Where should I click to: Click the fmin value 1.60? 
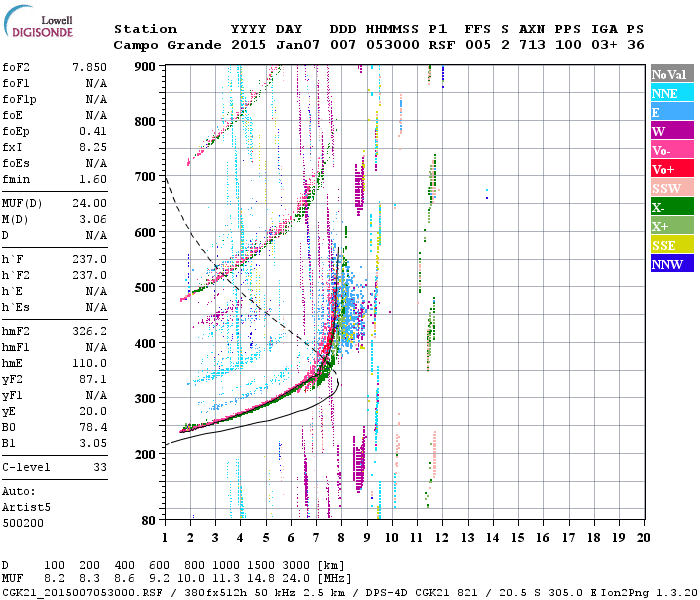93,179
